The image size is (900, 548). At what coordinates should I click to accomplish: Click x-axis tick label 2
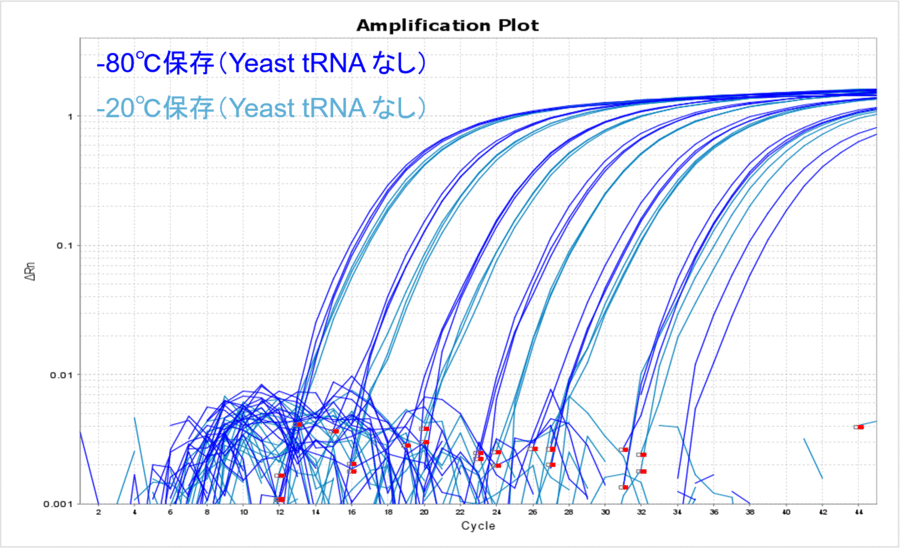tap(98, 512)
